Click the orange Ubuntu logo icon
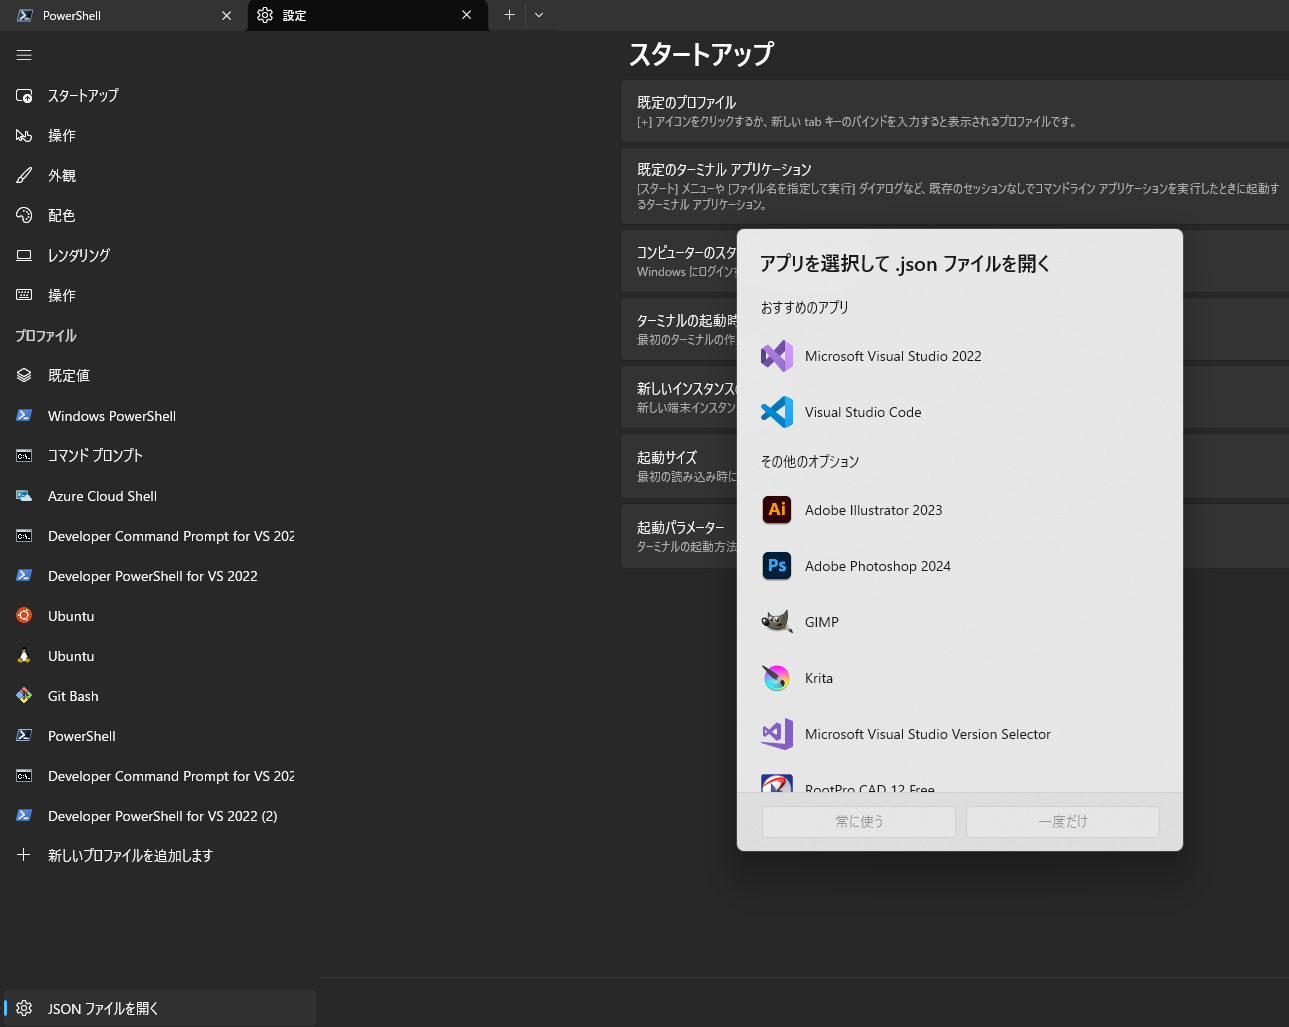 24,615
